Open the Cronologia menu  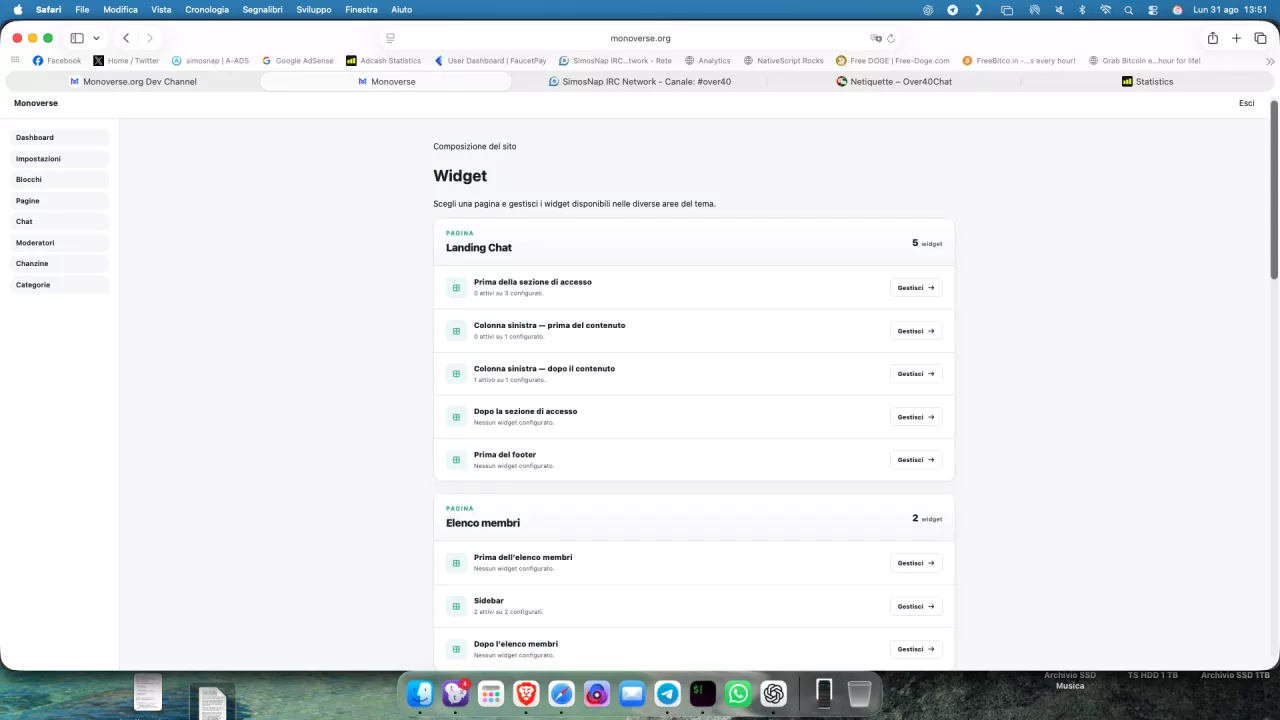click(x=207, y=9)
